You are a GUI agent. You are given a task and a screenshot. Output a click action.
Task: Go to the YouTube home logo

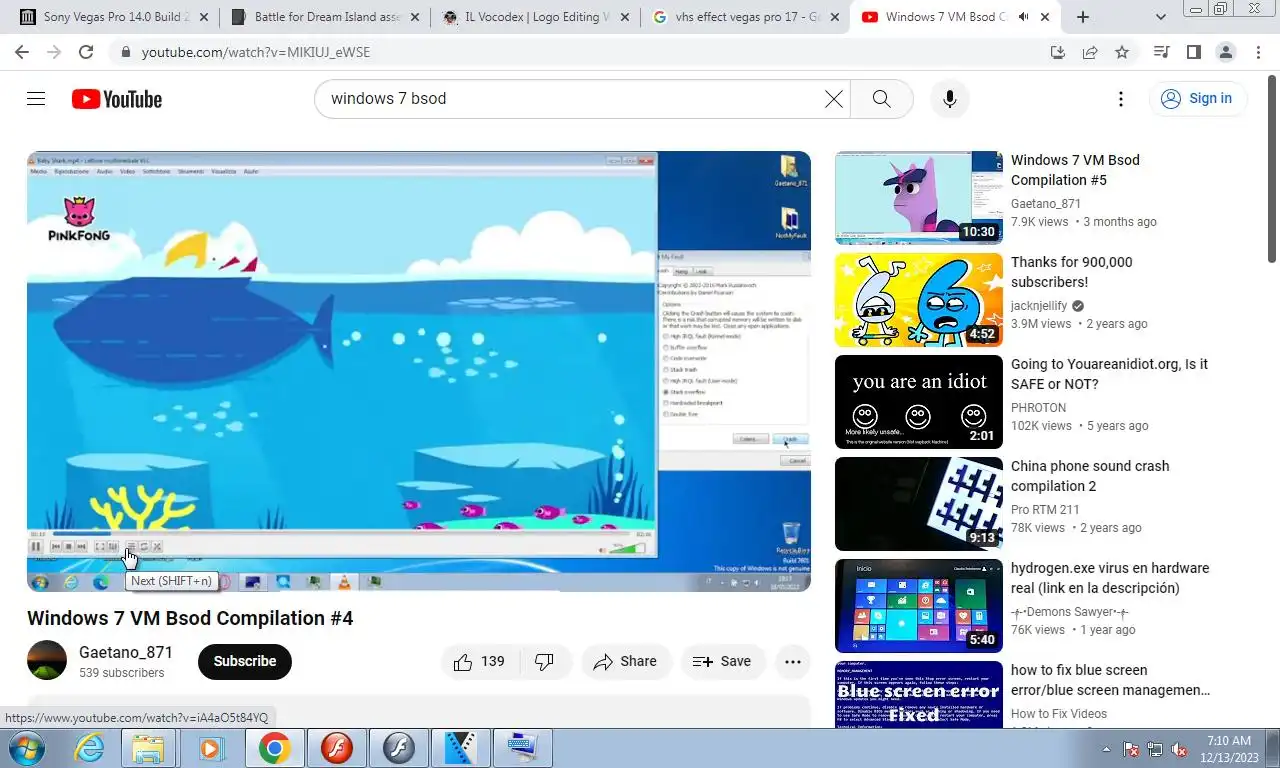117,99
